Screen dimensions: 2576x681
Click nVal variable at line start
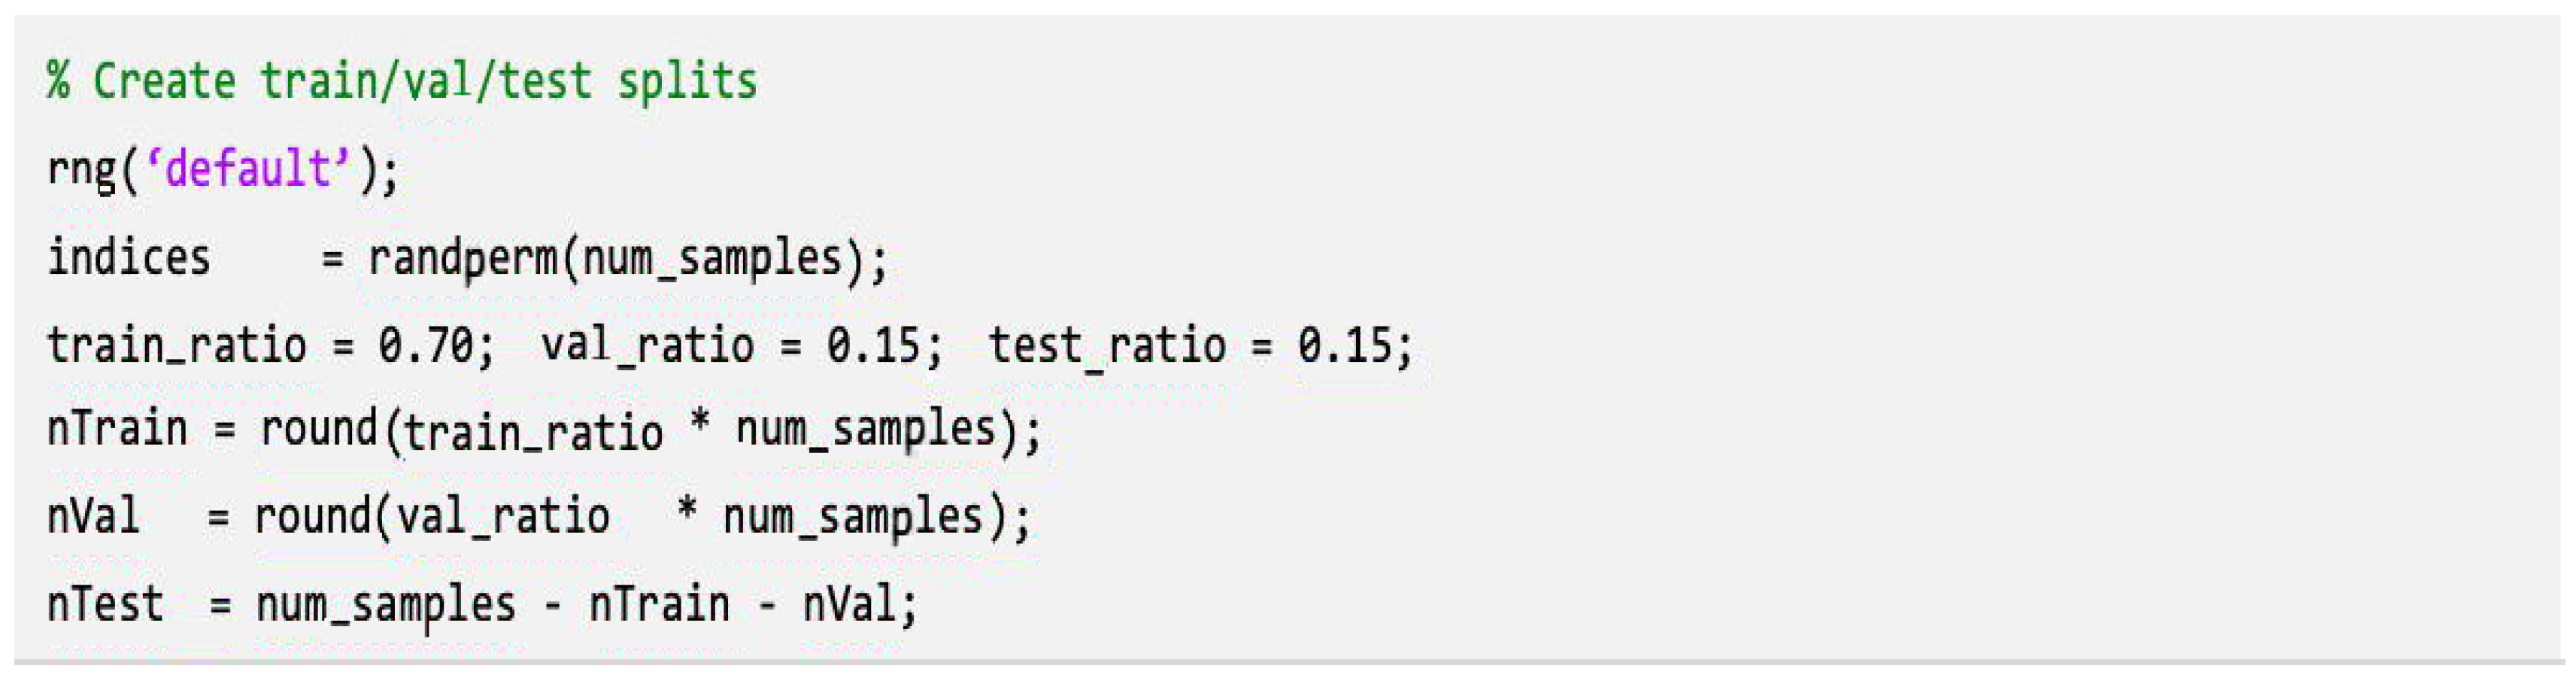point(93,517)
